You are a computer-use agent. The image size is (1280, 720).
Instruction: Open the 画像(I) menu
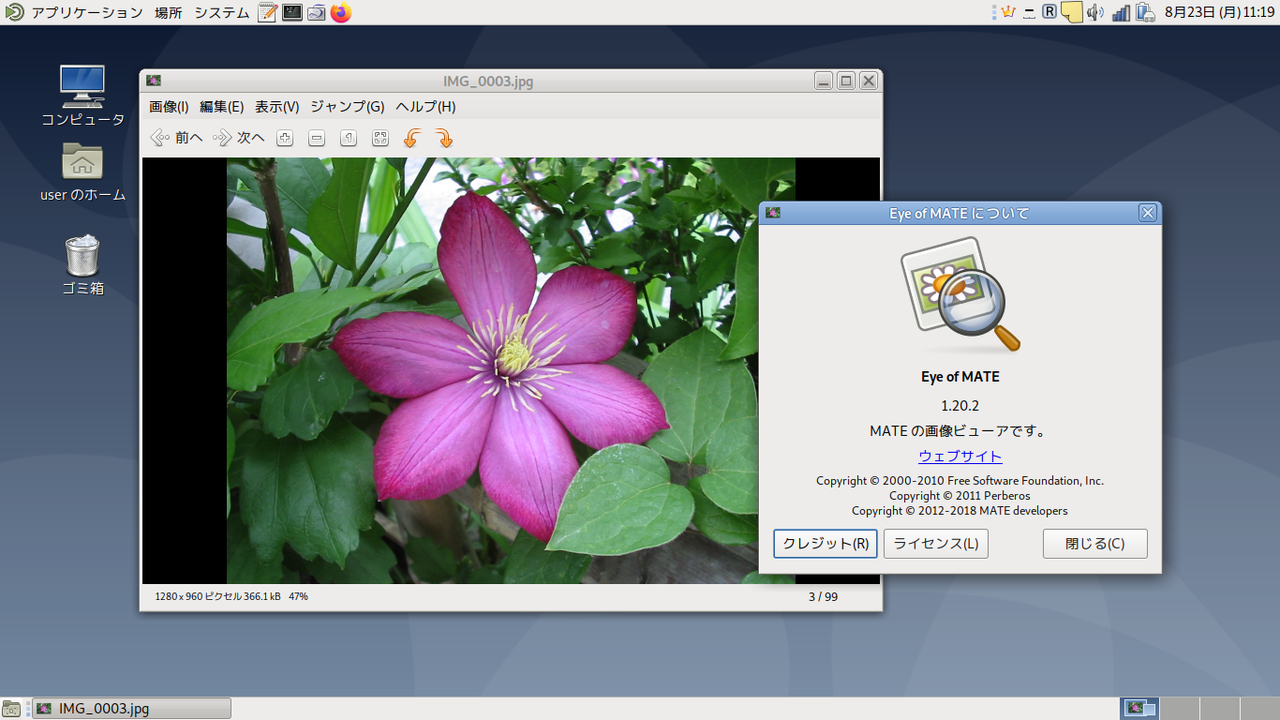point(169,107)
